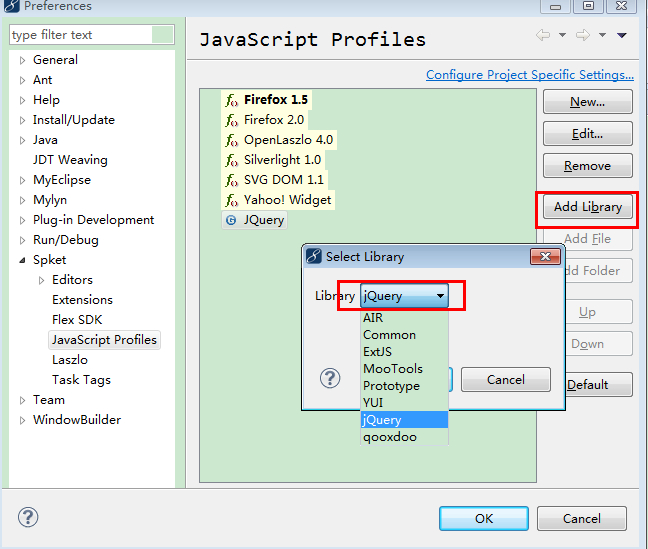
Task: Select the Firefox 2.0 profile
Action: point(266,120)
